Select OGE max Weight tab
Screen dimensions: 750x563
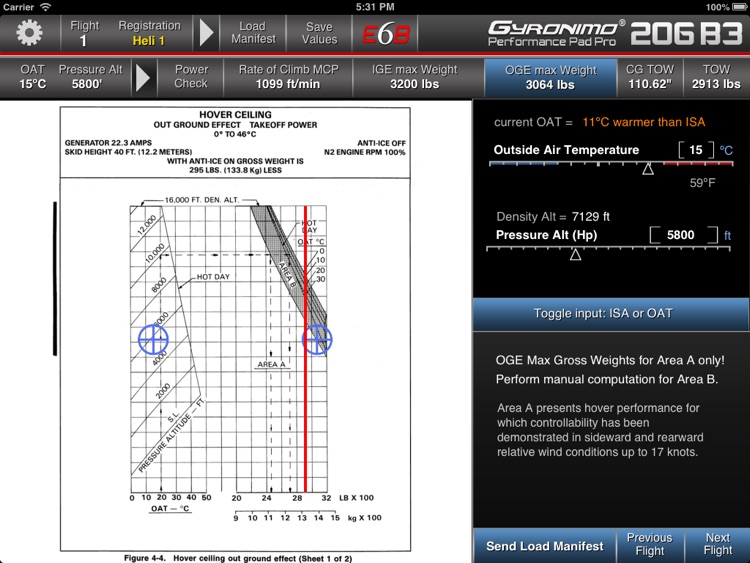coord(550,77)
